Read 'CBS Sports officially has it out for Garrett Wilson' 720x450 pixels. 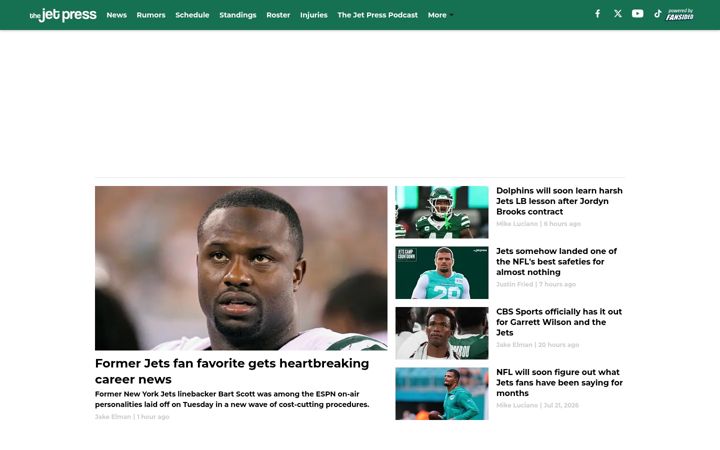[559, 322]
